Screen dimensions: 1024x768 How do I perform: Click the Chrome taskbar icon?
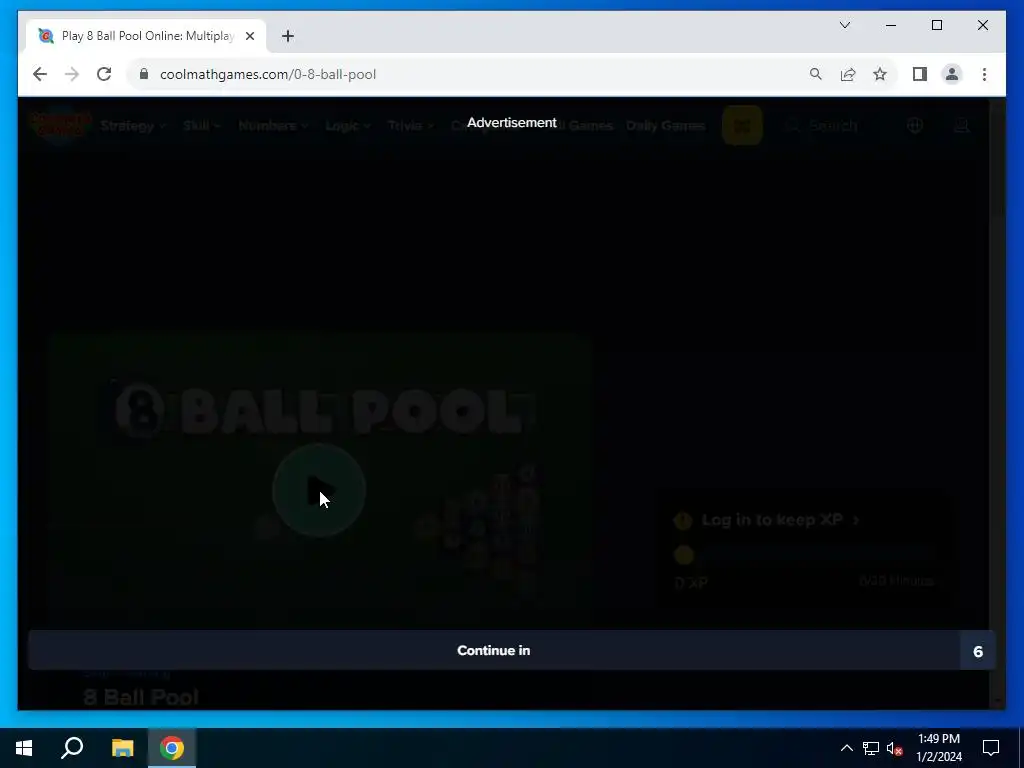coord(172,748)
